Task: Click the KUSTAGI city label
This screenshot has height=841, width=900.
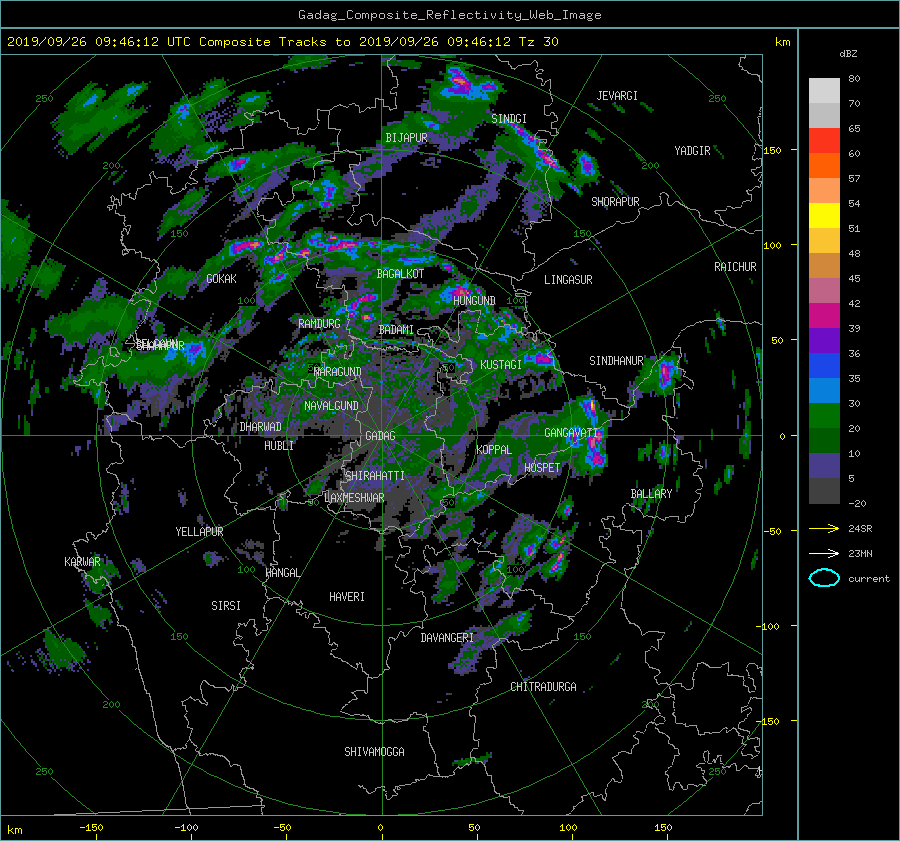Action: [501, 365]
